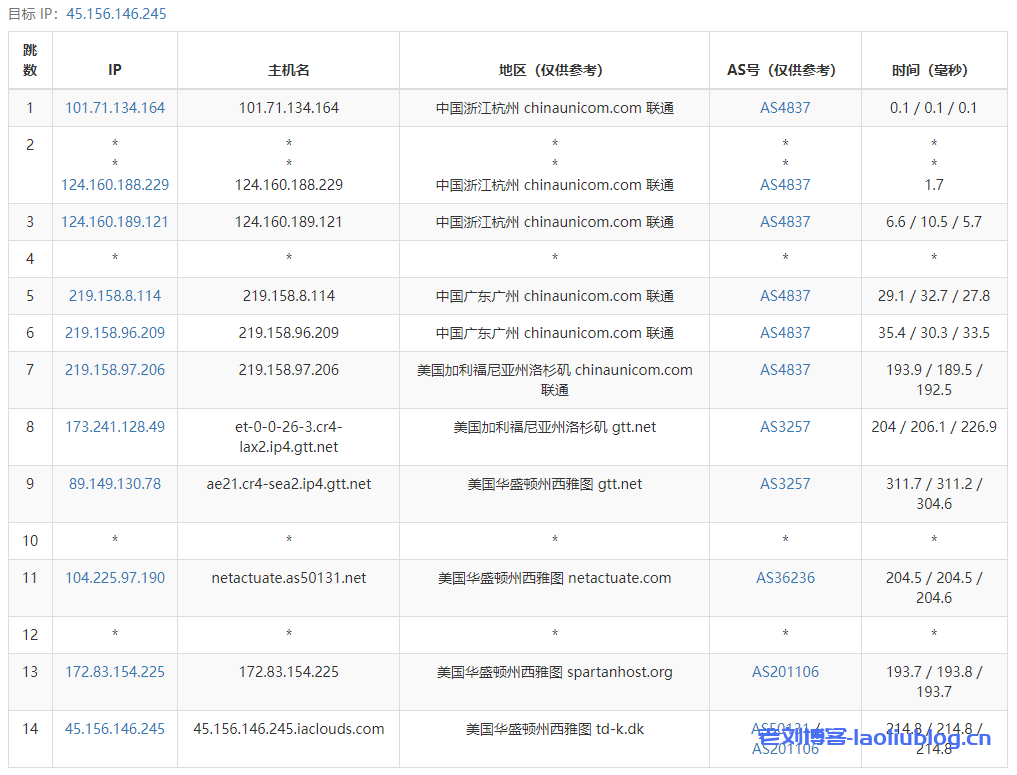Click IP 219.158.96.209 on hop 6

[114, 332]
